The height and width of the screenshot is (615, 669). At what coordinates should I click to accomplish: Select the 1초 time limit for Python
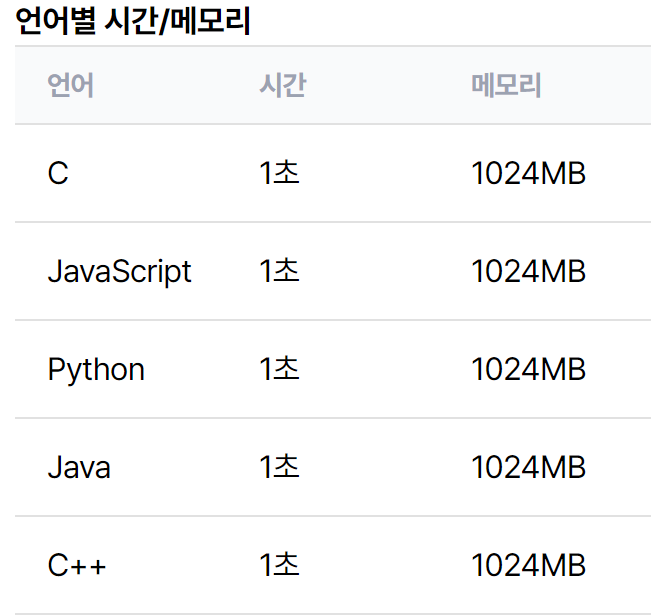(x=279, y=368)
